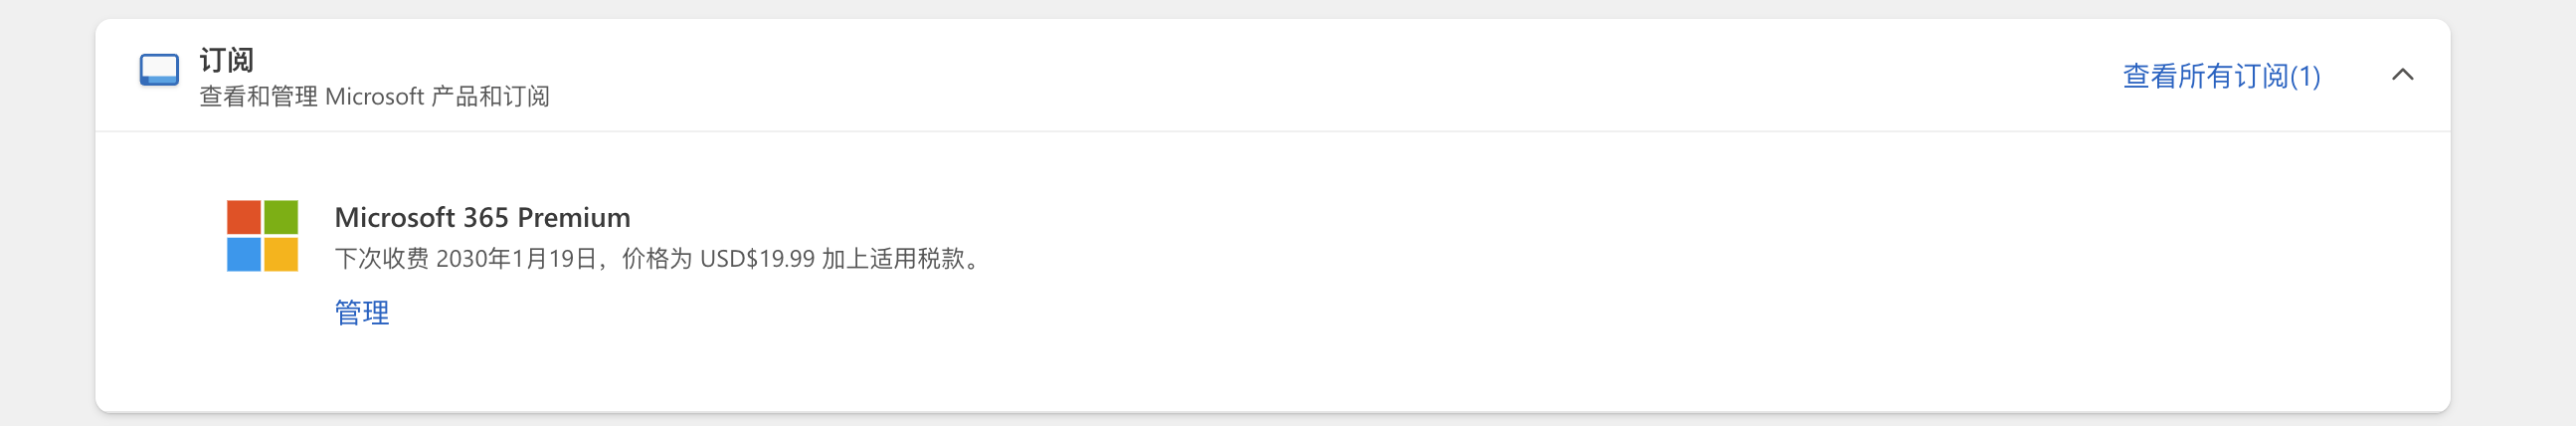The height and width of the screenshot is (426, 2576).
Task: Click the 管理 link under Microsoft 365 Premium
Action: coord(362,313)
